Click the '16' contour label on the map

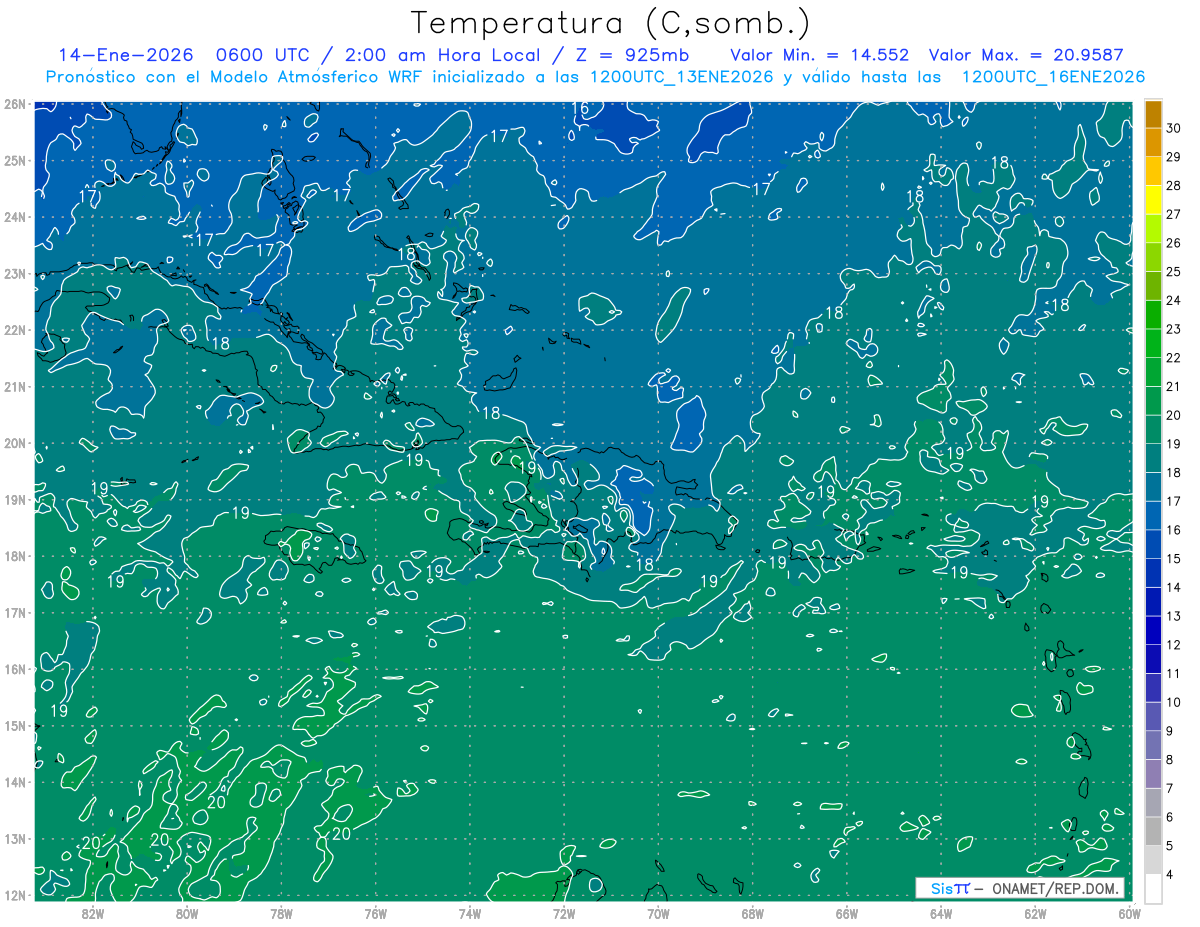click(x=581, y=109)
